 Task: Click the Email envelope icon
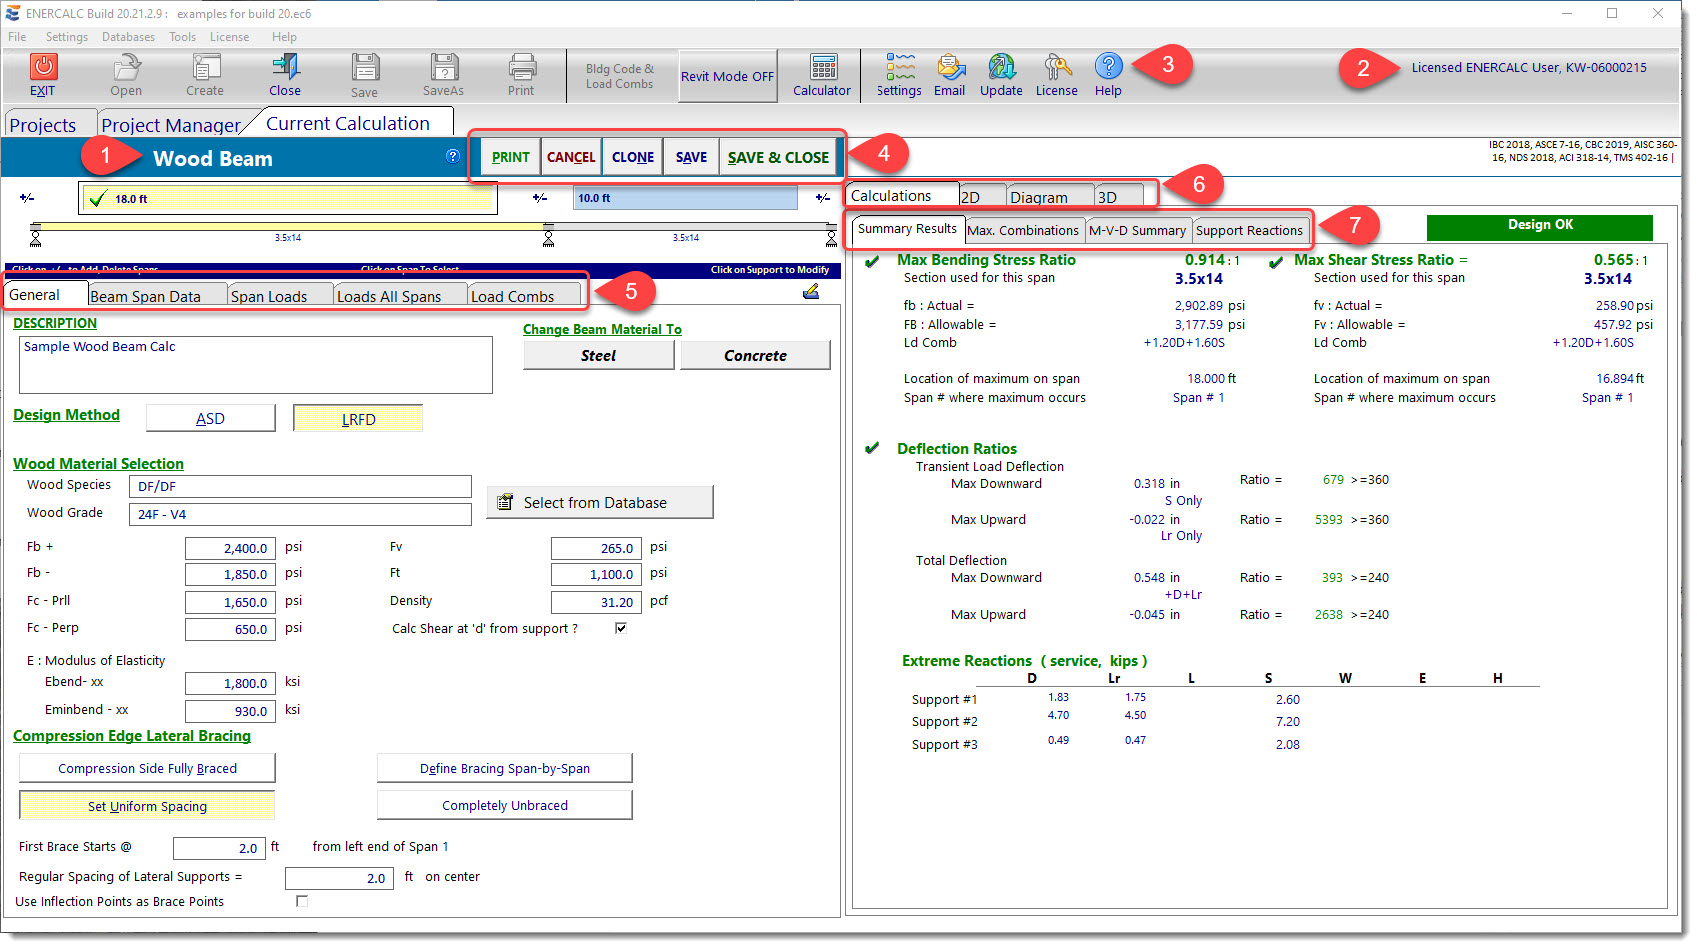point(949,68)
